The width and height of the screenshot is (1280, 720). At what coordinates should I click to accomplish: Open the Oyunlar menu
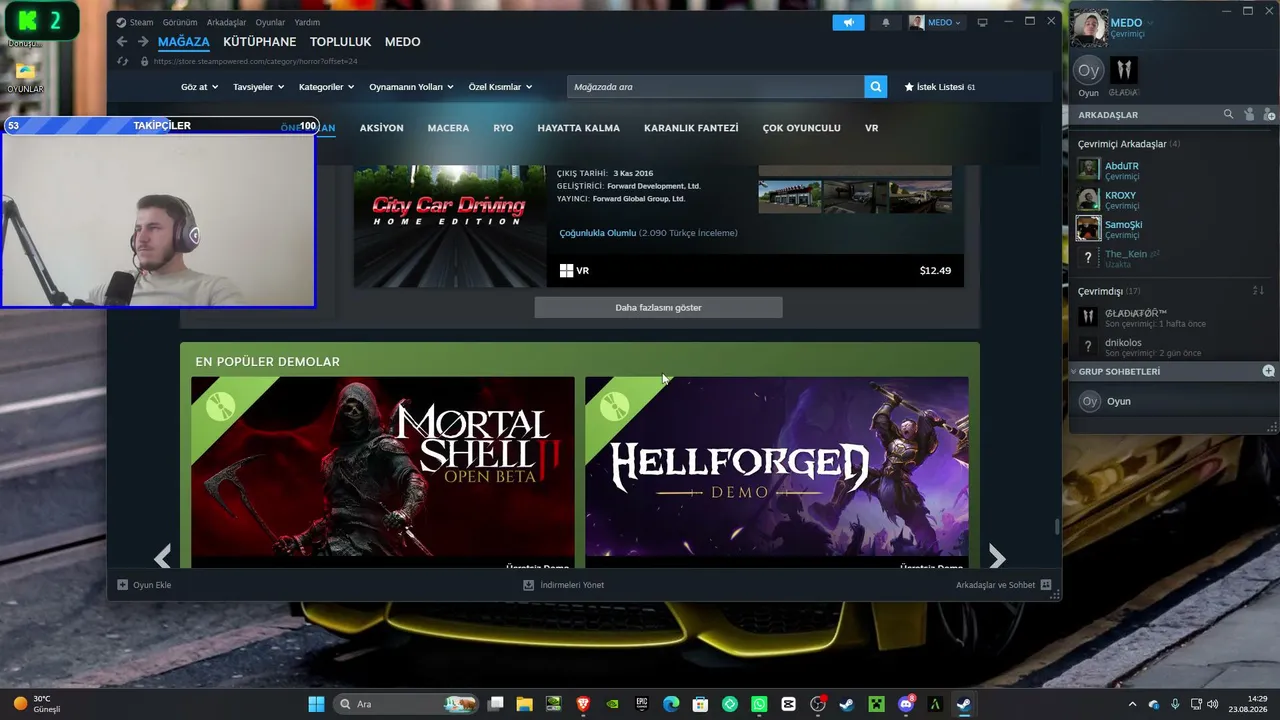[270, 22]
